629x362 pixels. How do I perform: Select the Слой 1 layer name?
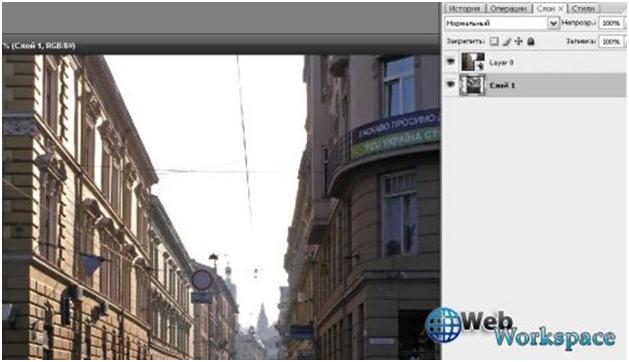[x=502, y=85]
